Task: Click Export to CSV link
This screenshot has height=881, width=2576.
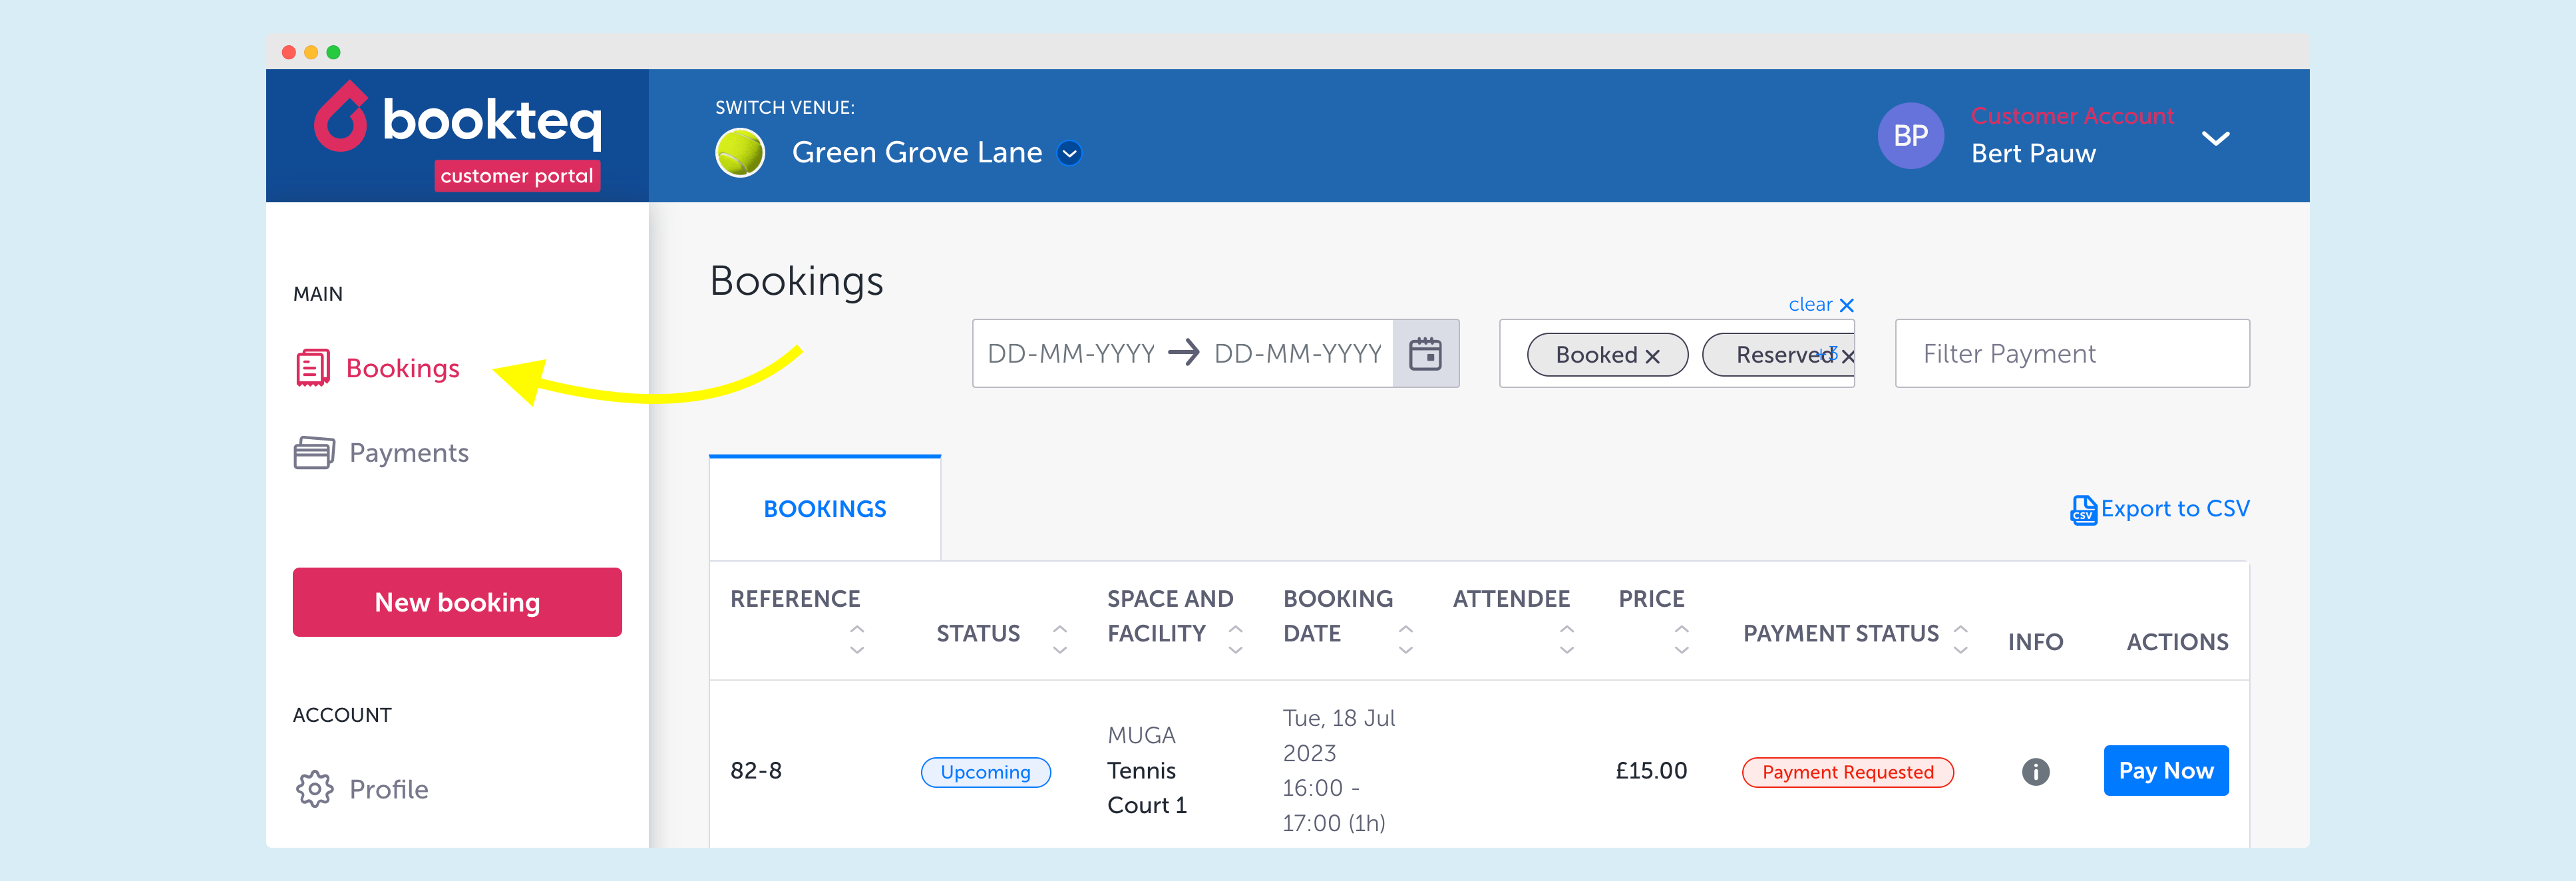Action: coord(2175,508)
